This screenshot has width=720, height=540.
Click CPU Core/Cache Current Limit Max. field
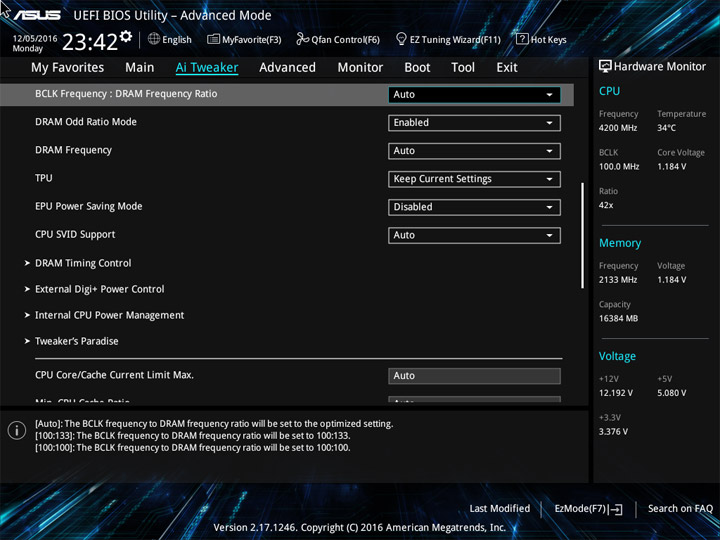pos(474,376)
